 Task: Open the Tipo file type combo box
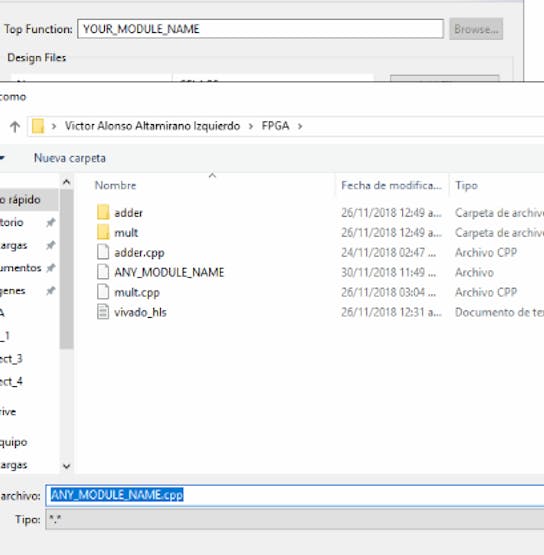point(294,520)
